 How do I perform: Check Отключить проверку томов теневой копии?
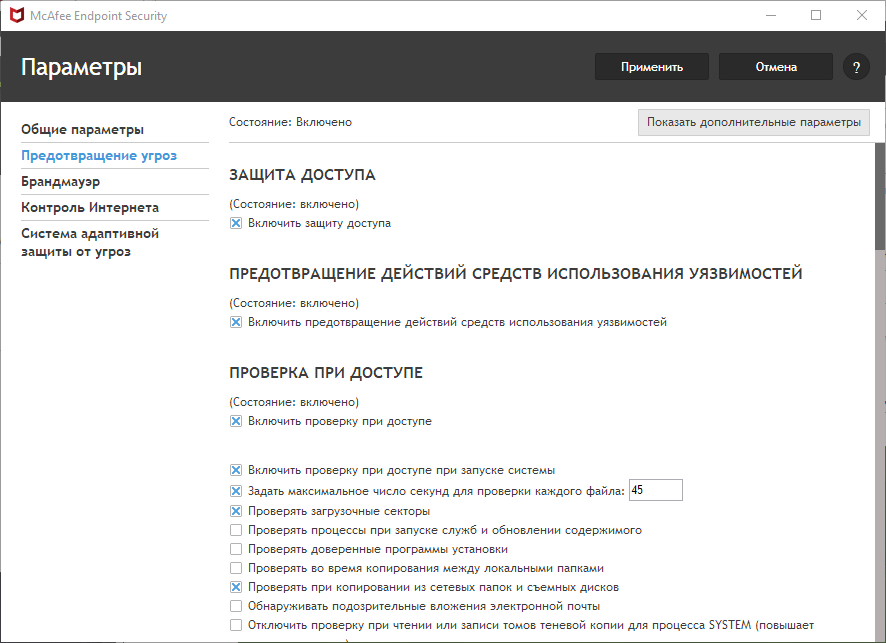pos(236,625)
